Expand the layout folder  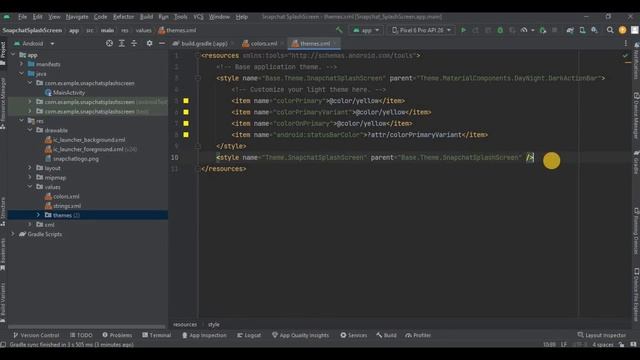(30, 168)
